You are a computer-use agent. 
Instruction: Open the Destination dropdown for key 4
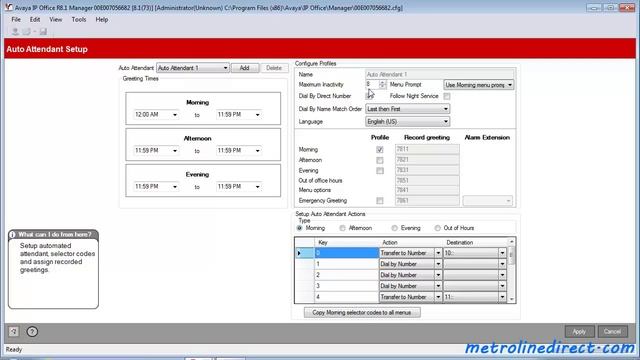pos(502,297)
